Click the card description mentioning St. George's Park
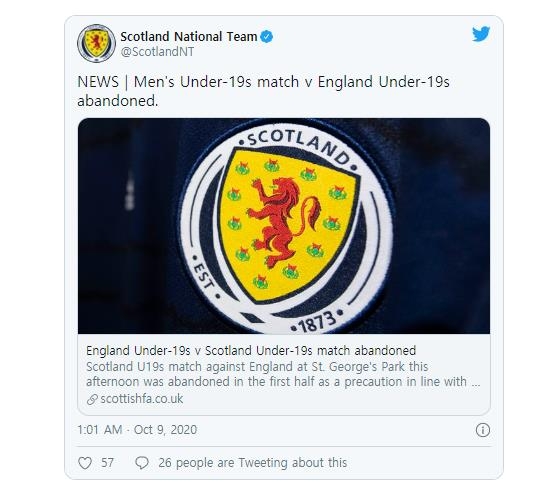This screenshot has width=555, height=495. click(283, 374)
